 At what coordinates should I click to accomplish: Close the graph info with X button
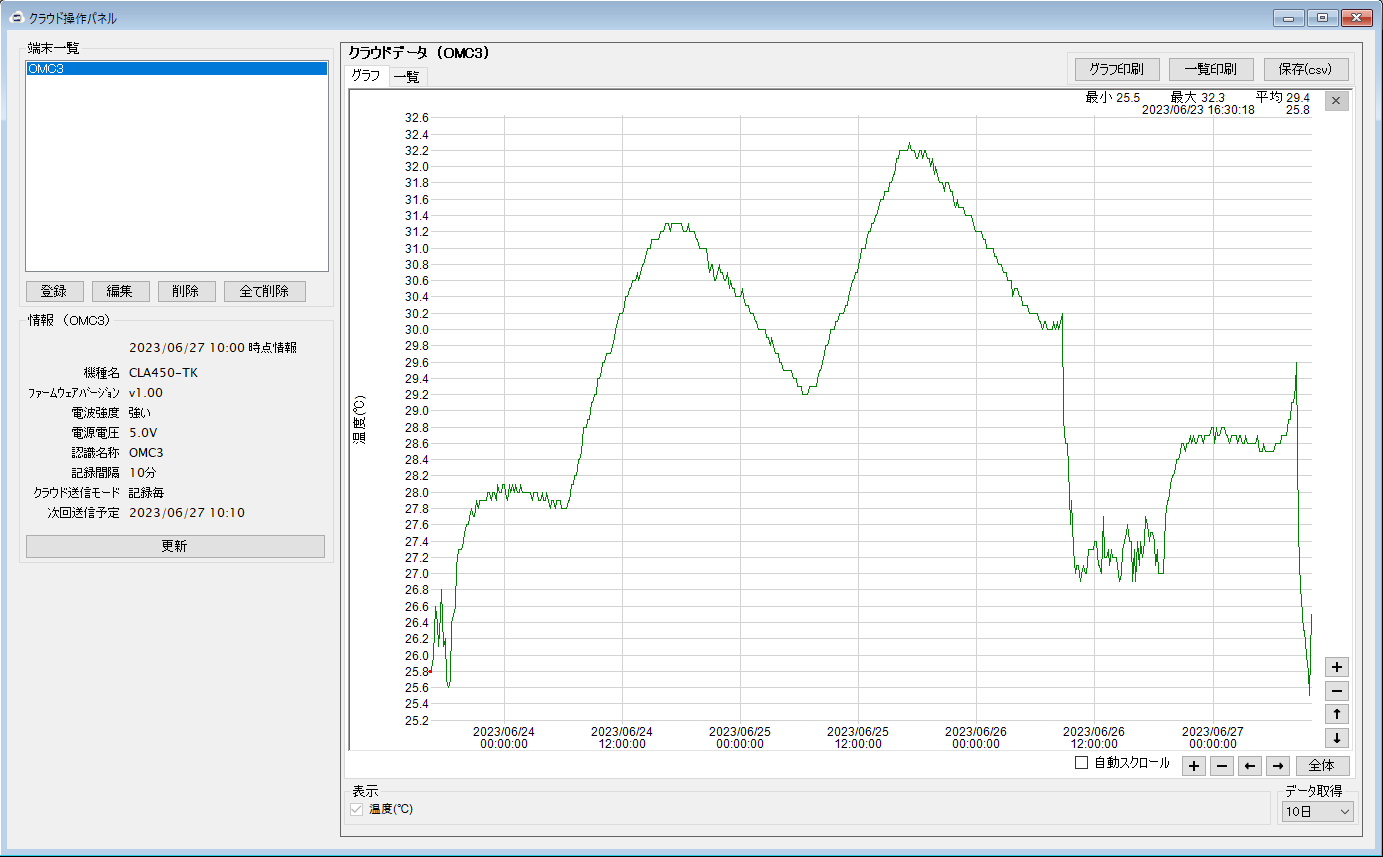(x=1336, y=100)
